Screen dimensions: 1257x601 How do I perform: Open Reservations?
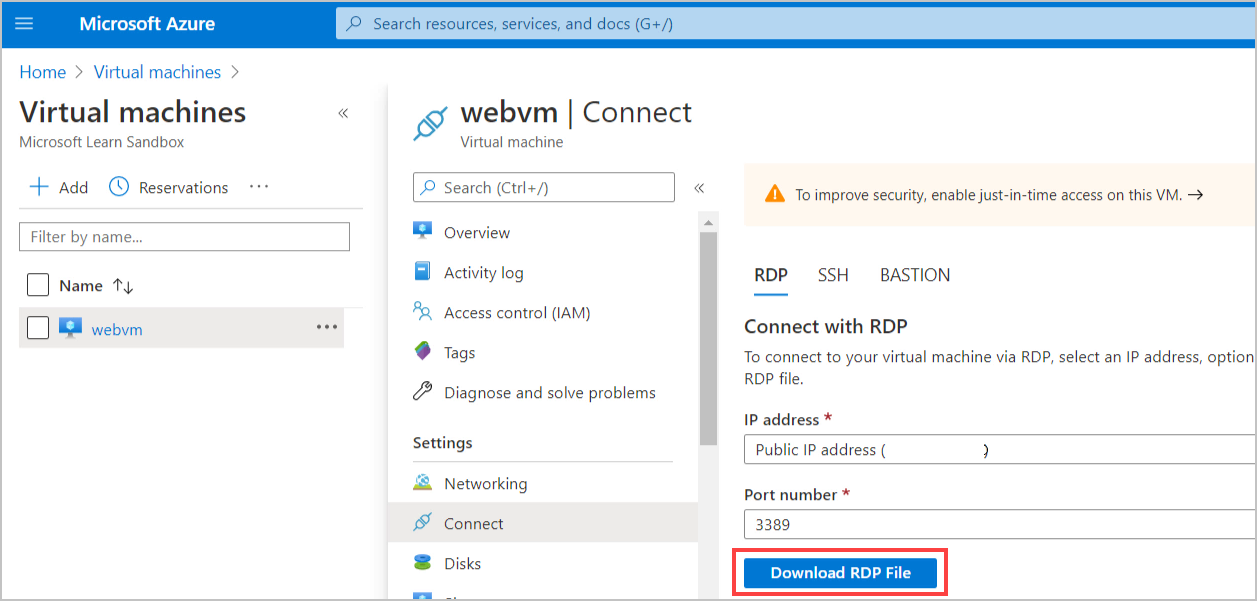[169, 187]
